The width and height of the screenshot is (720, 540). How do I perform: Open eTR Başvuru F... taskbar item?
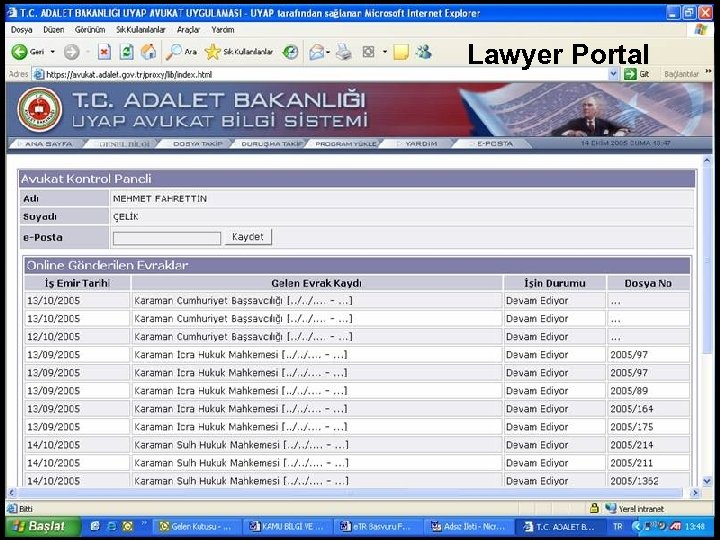379,526
